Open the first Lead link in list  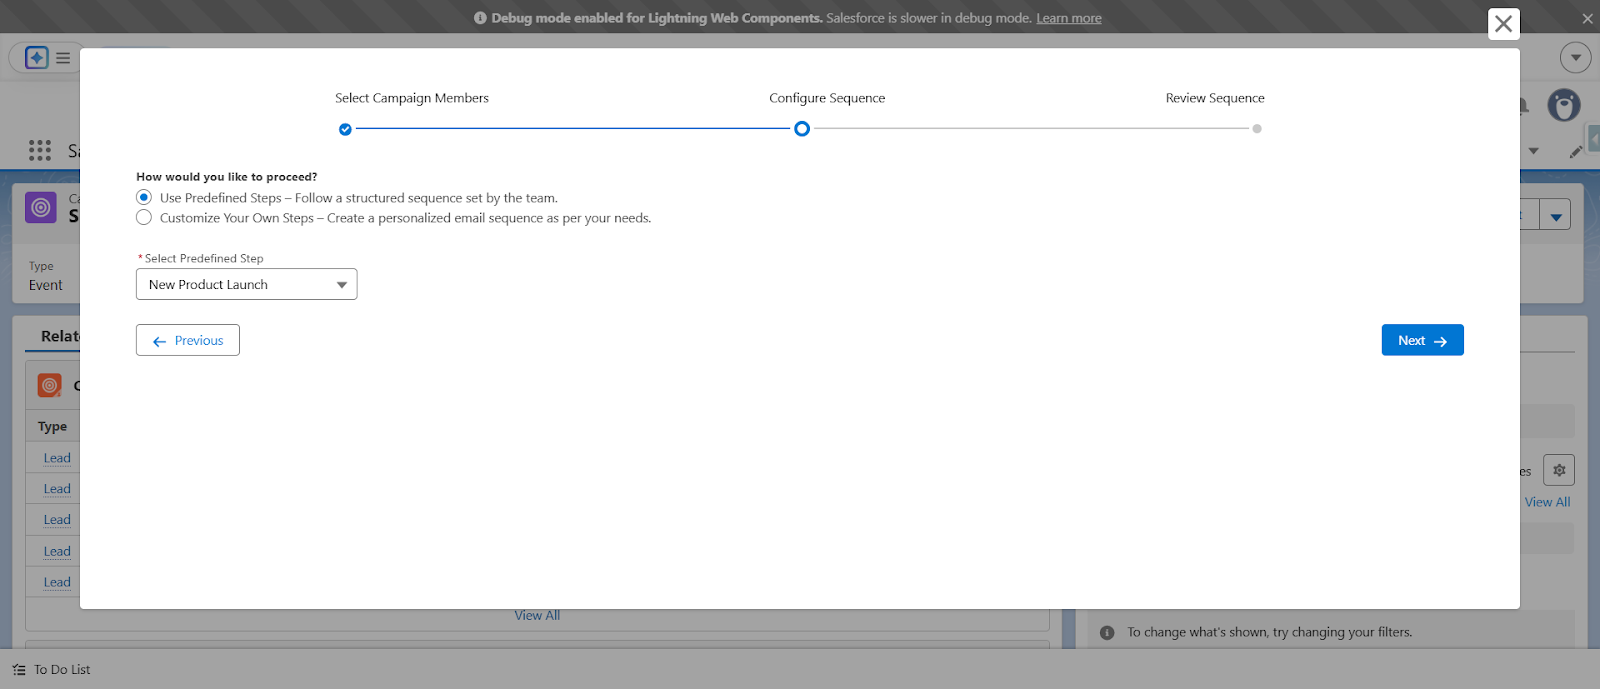point(57,458)
